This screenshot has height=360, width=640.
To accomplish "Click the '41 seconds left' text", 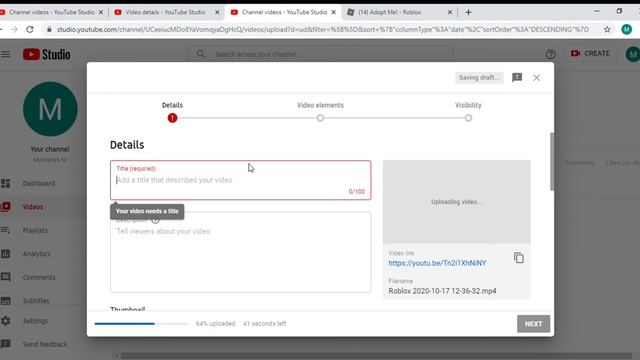I will 264,324.
